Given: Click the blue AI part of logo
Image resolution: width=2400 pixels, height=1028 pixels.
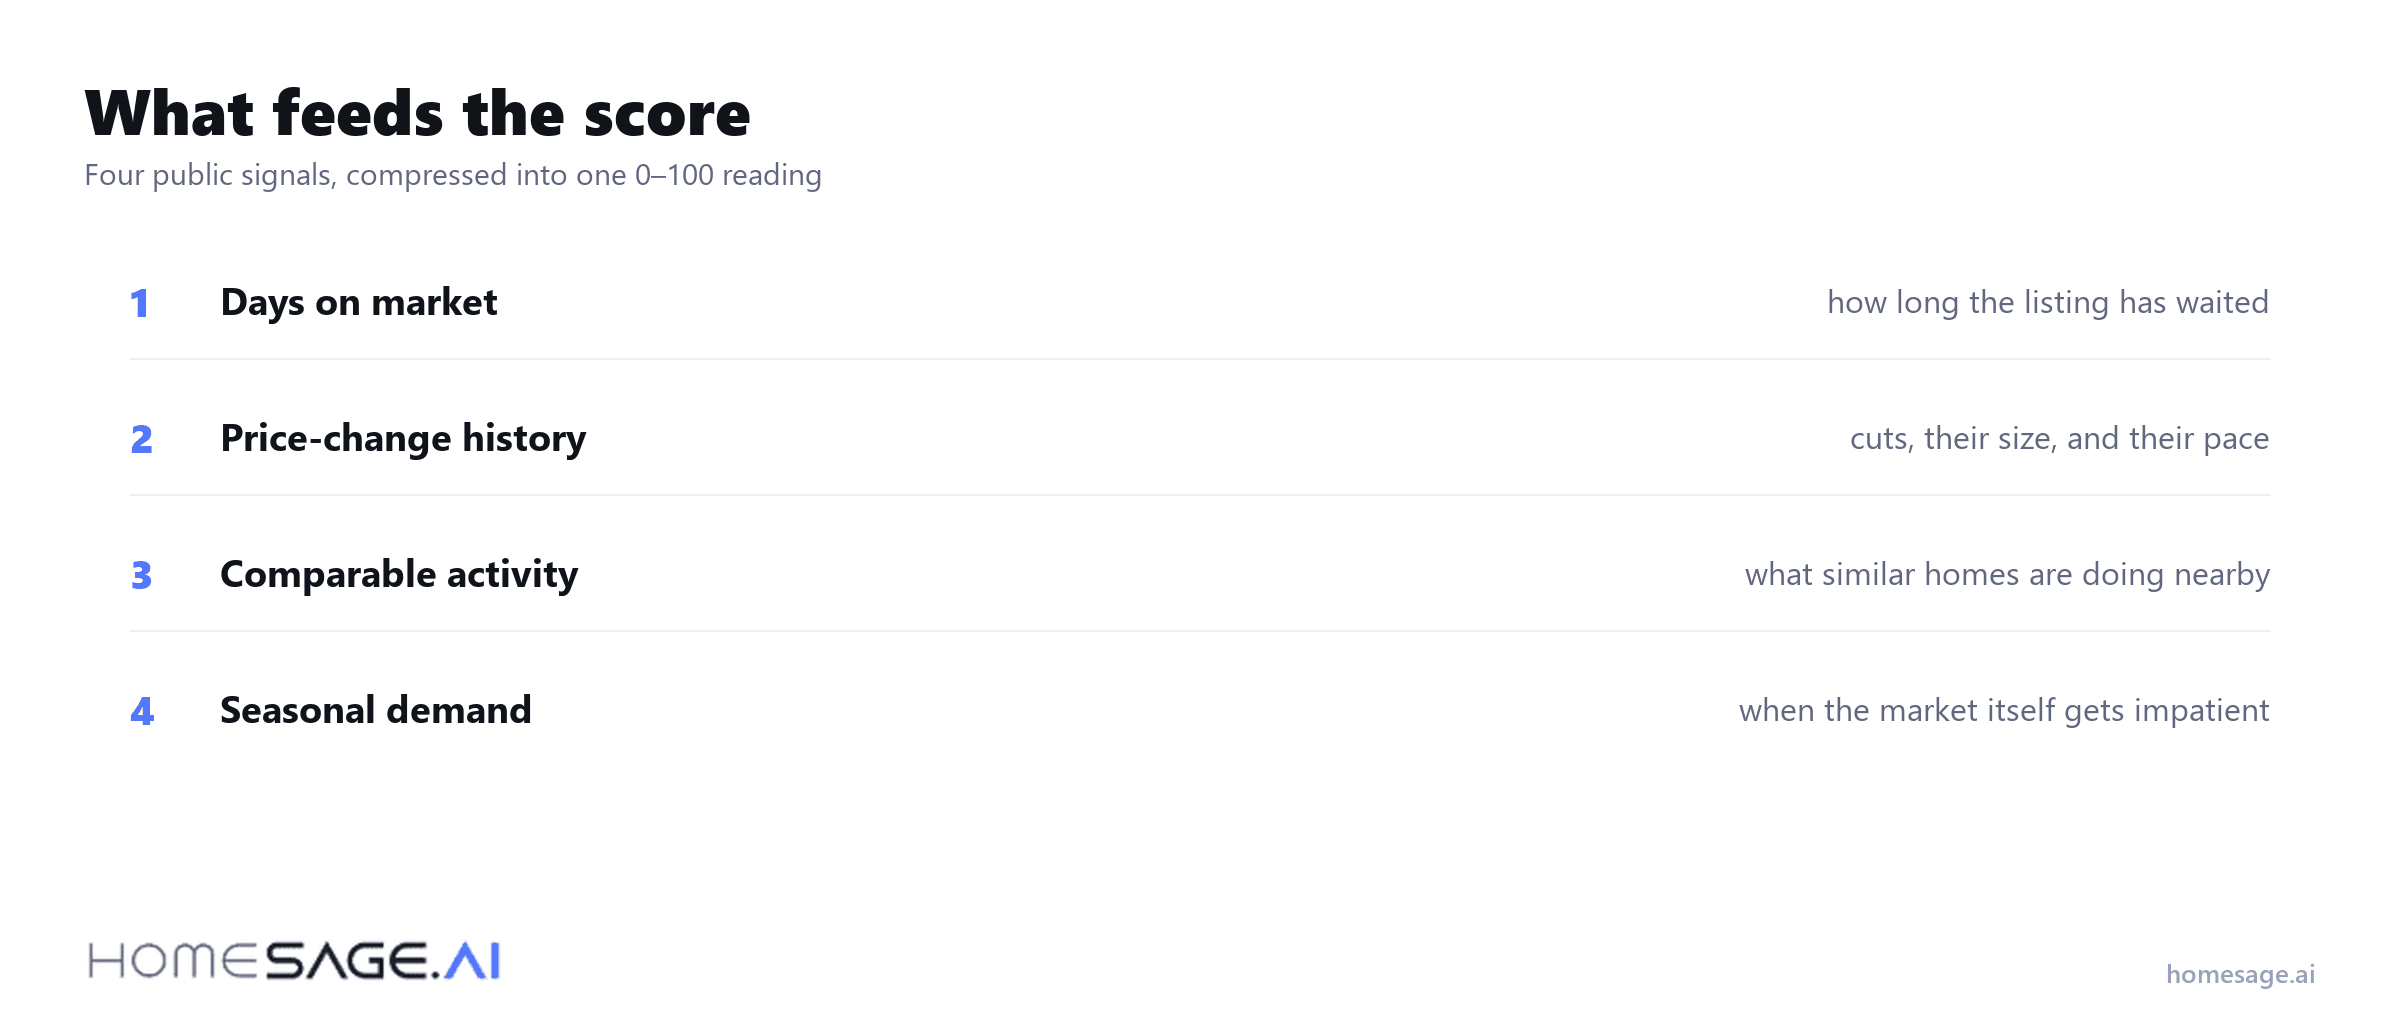Looking at the screenshot, I should coord(472,961).
